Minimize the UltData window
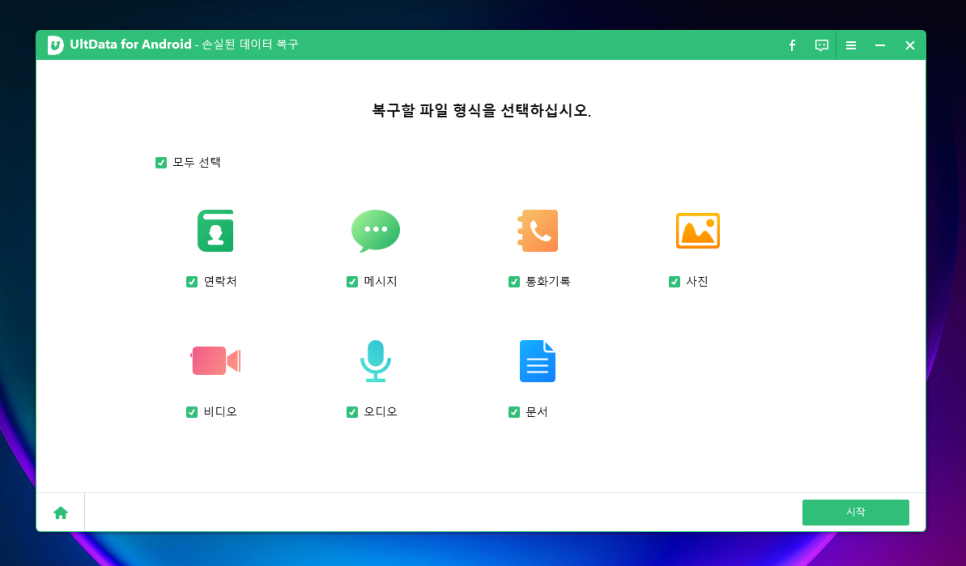 point(880,45)
